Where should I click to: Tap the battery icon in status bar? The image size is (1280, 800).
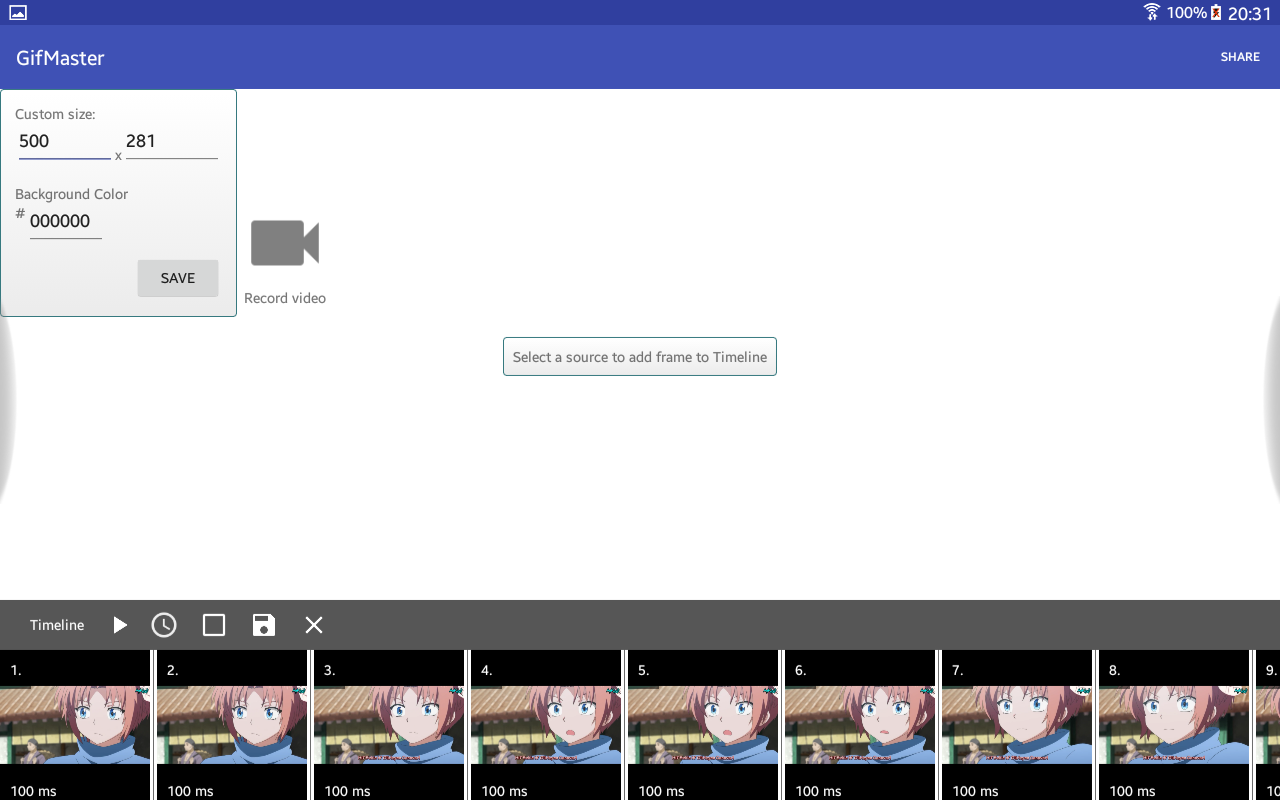point(1216,12)
